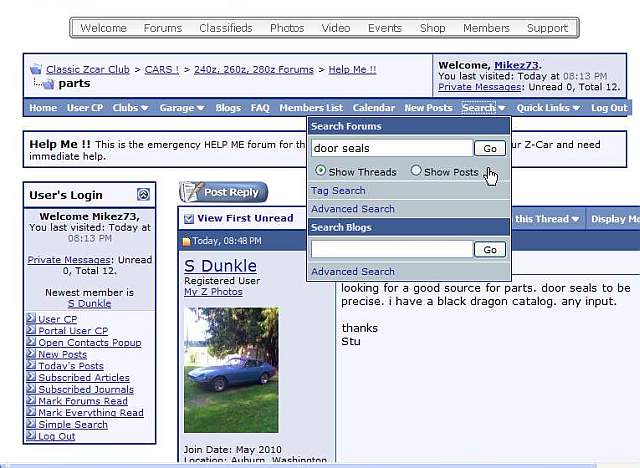Open the S Dunkle poster name link
640x468 pixels.
(220, 266)
